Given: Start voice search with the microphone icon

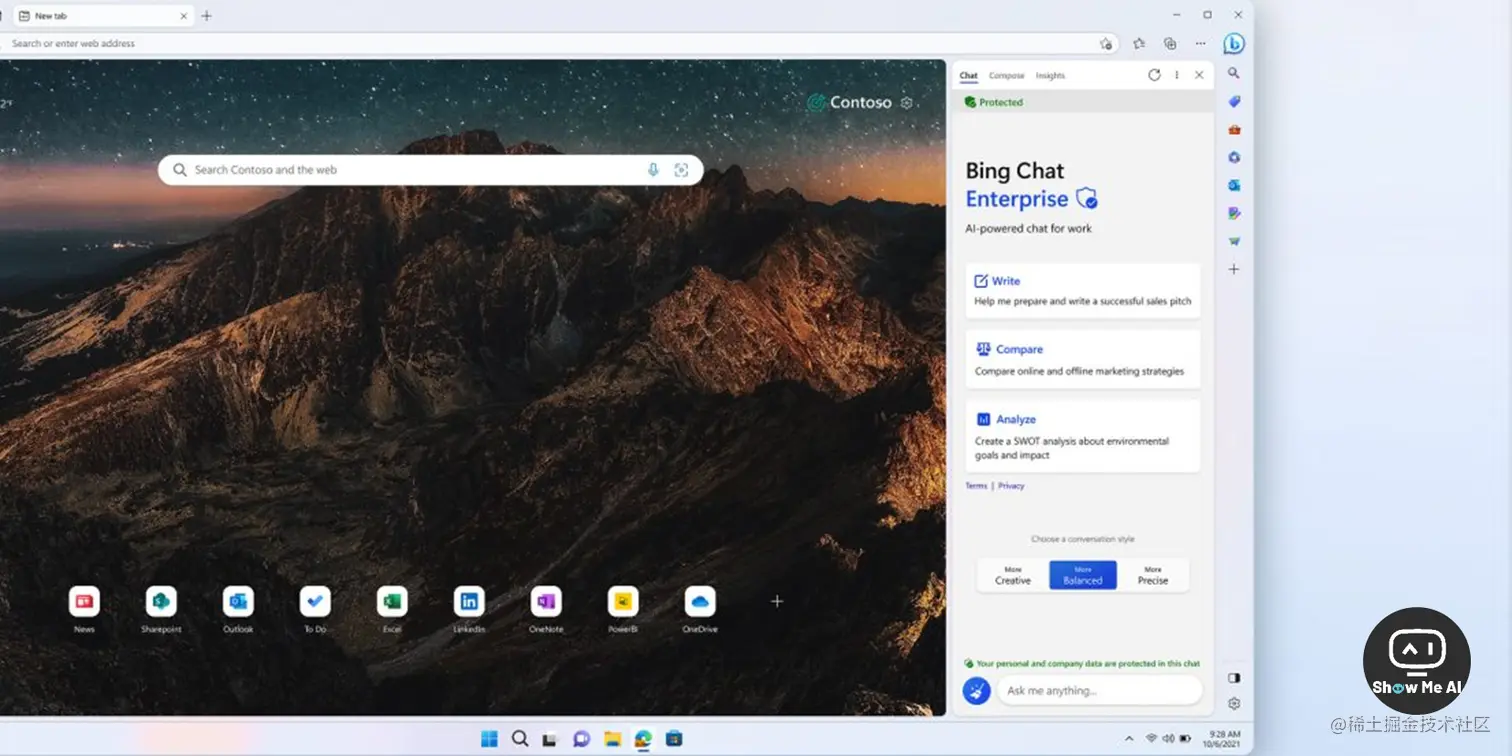Looking at the screenshot, I should tap(653, 170).
